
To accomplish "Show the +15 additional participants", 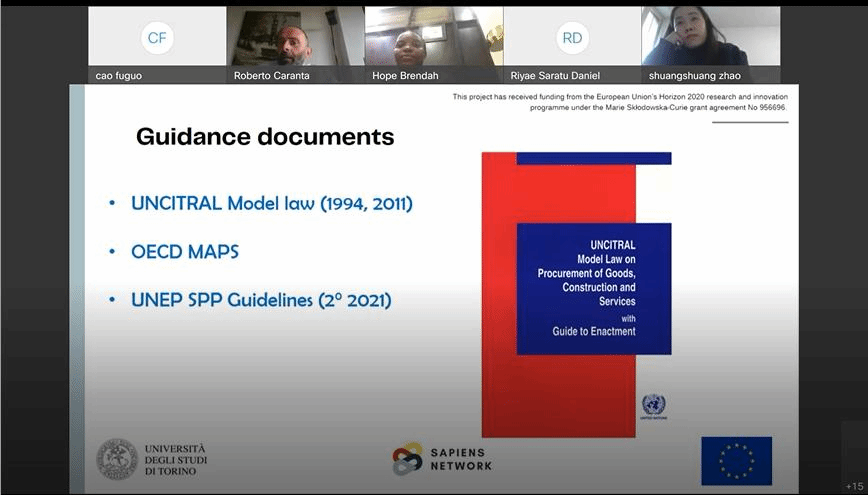I will (x=853, y=486).
